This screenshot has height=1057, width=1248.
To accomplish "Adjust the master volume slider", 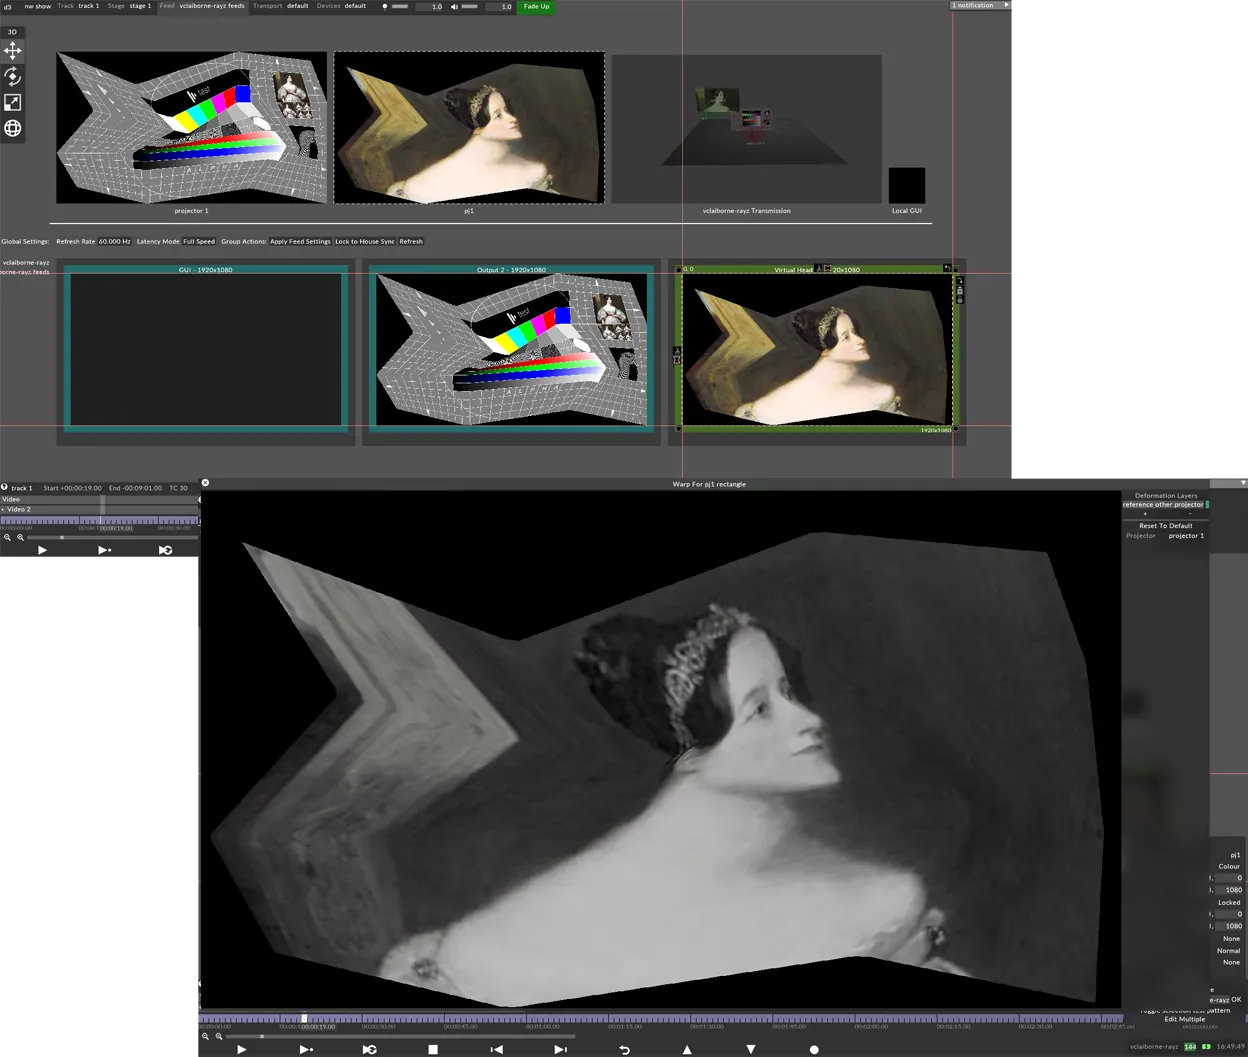I will coord(470,7).
